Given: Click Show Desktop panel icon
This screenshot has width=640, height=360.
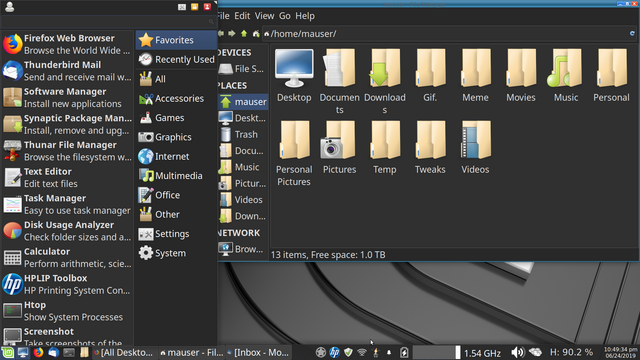Looking at the screenshot, I should pyautogui.click(x=23, y=352).
